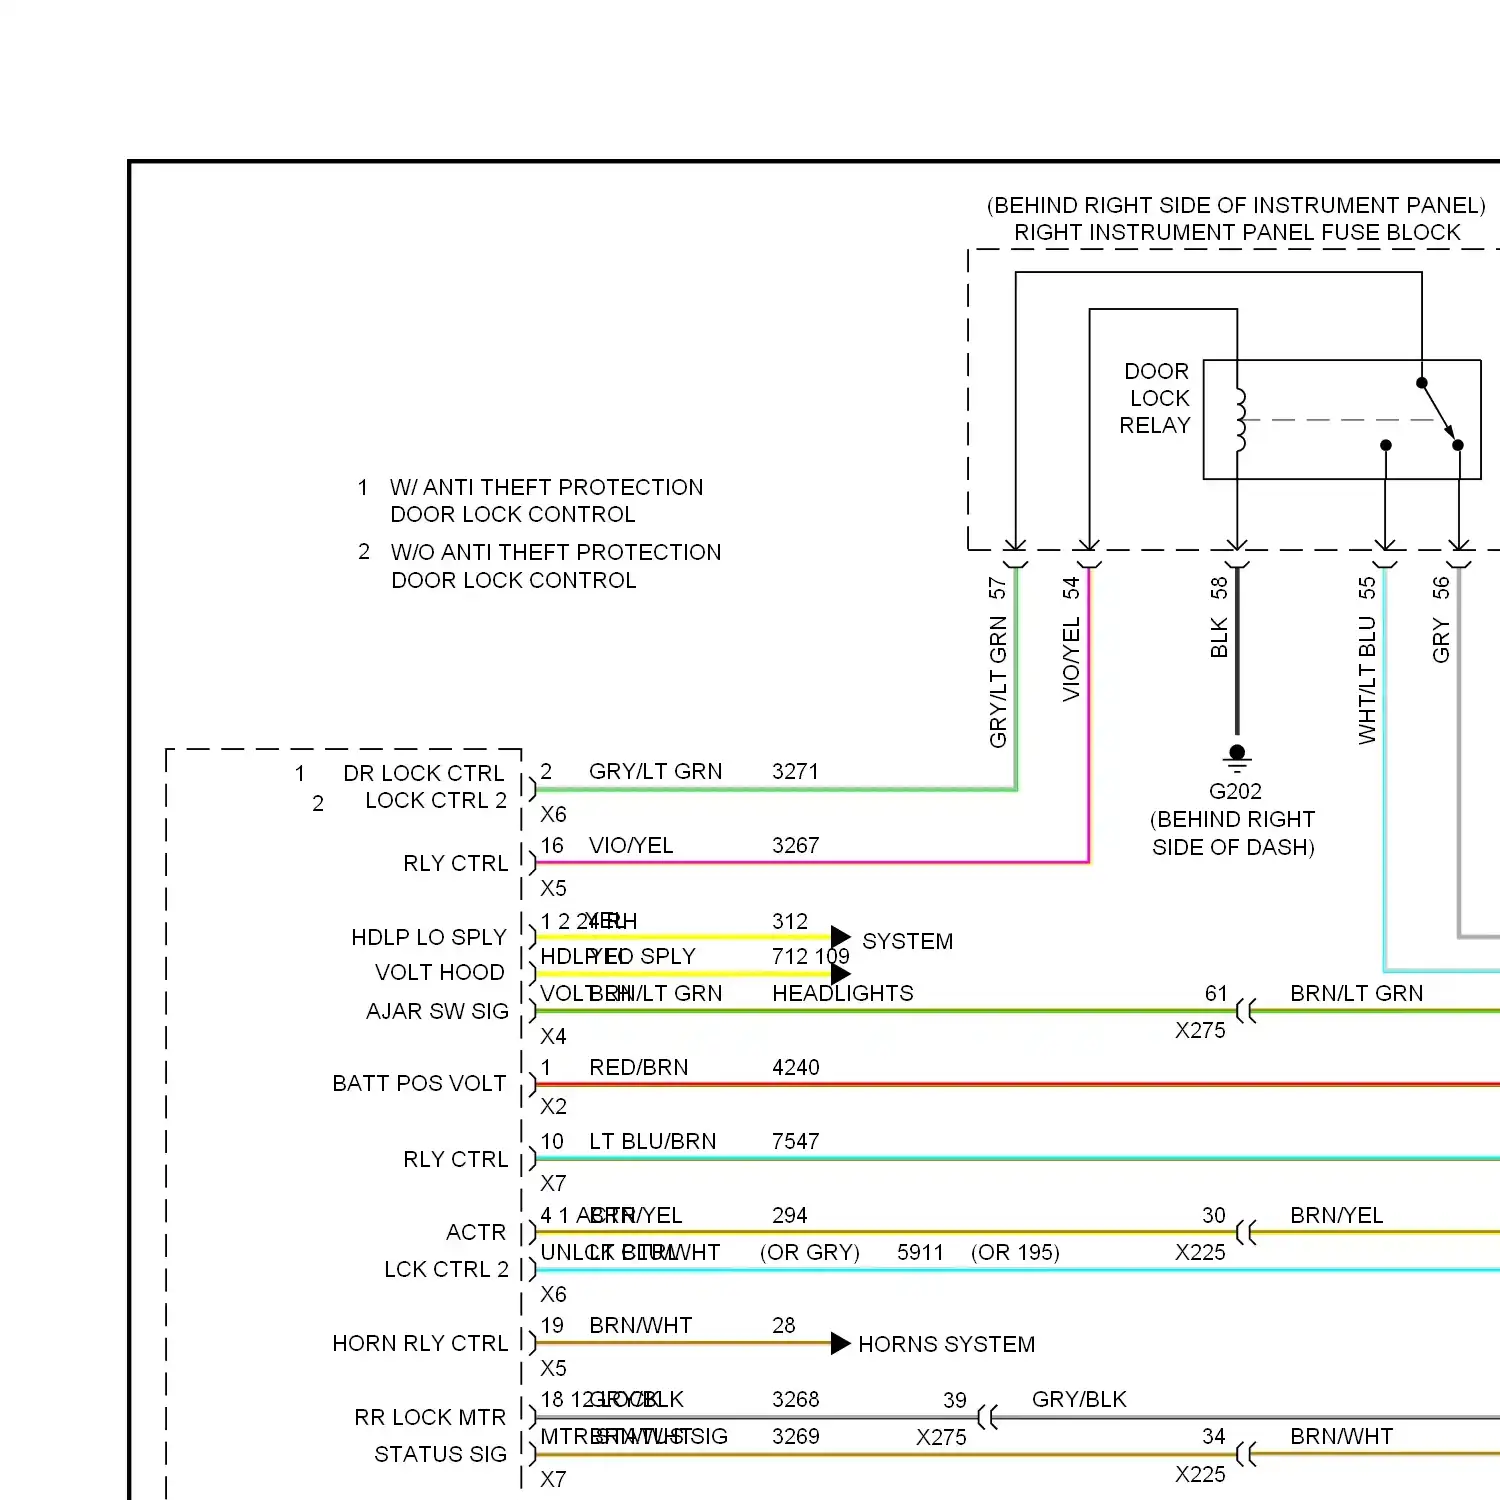Click the X225 connector symbol at pin 30

tap(1245, 1232)
